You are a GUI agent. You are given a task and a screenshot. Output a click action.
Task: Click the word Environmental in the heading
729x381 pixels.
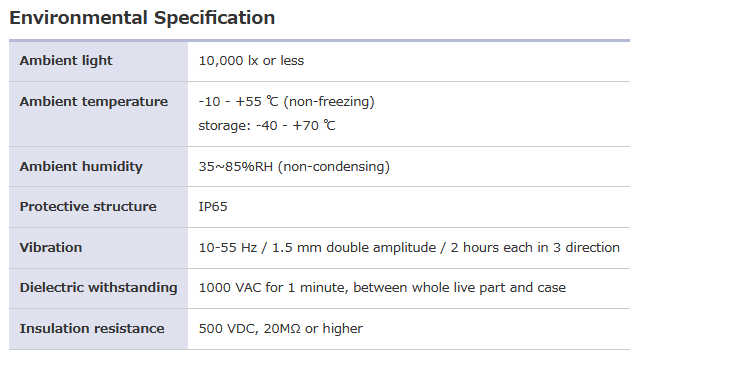click(78, 18)
